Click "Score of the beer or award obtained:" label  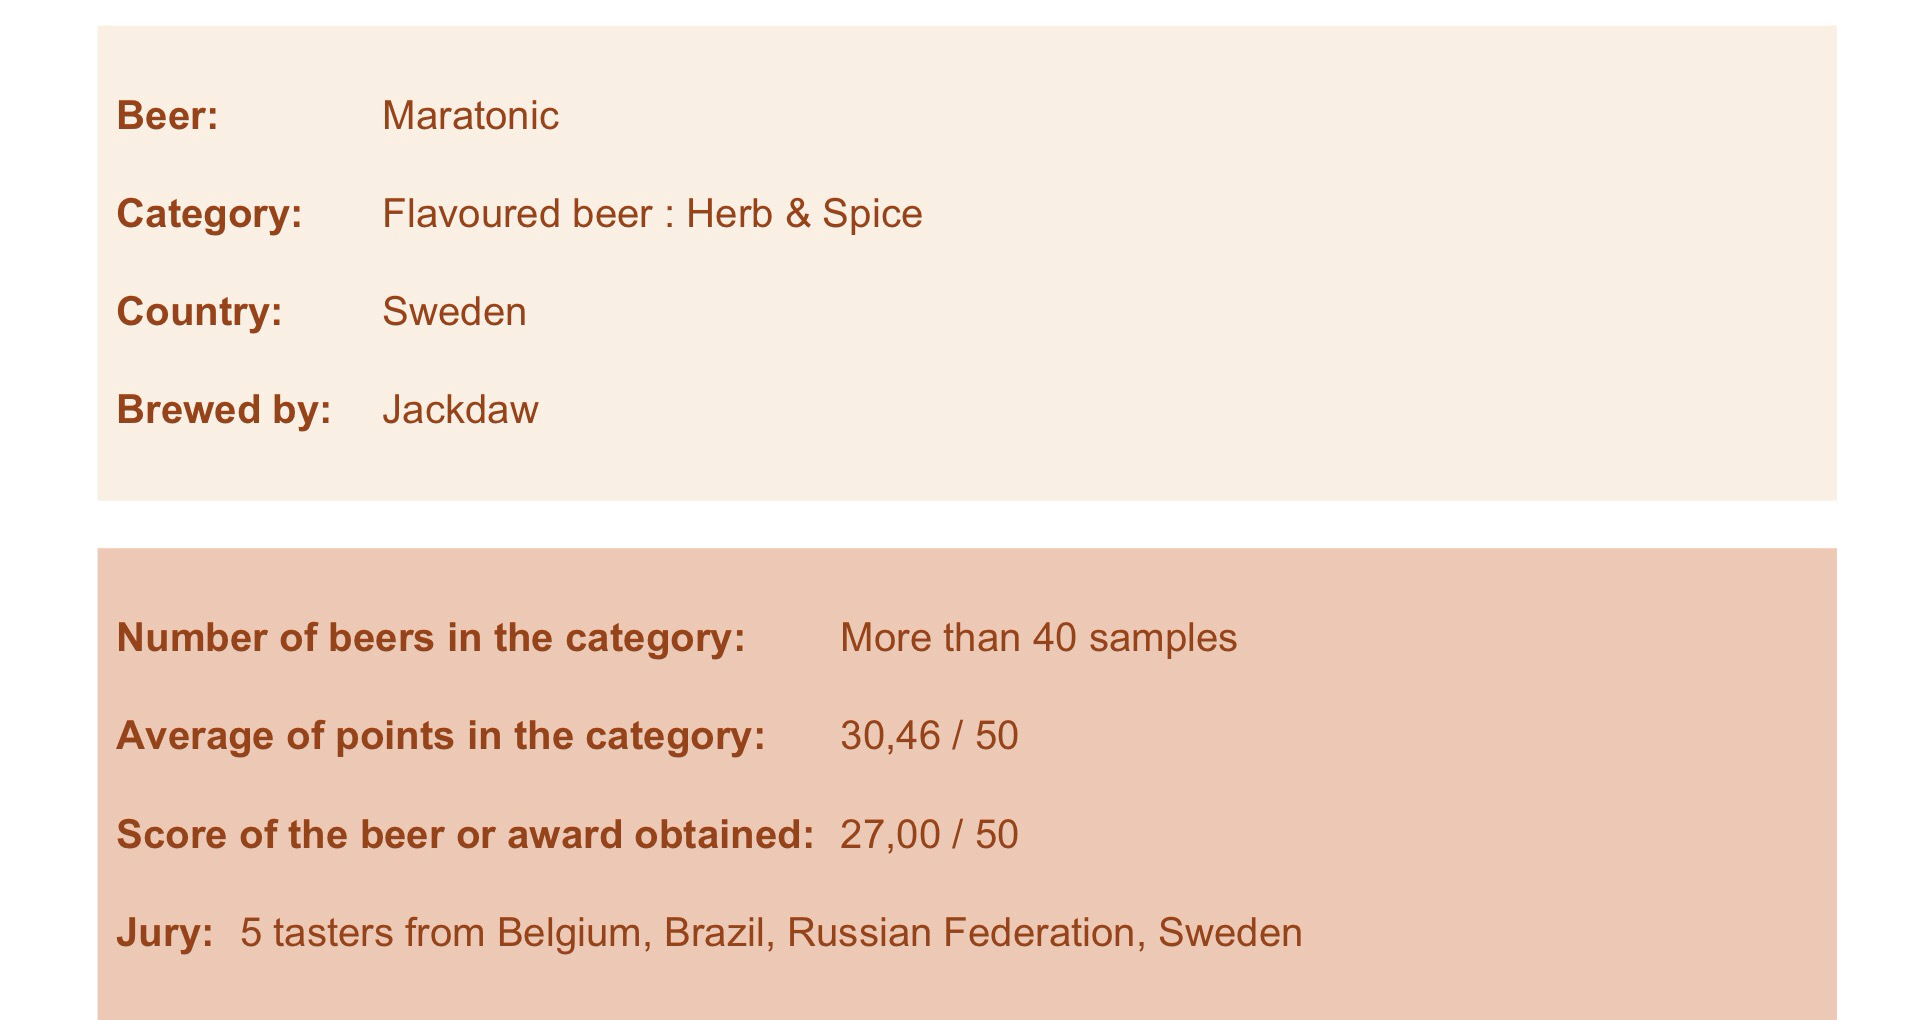(x=465, y=835)
